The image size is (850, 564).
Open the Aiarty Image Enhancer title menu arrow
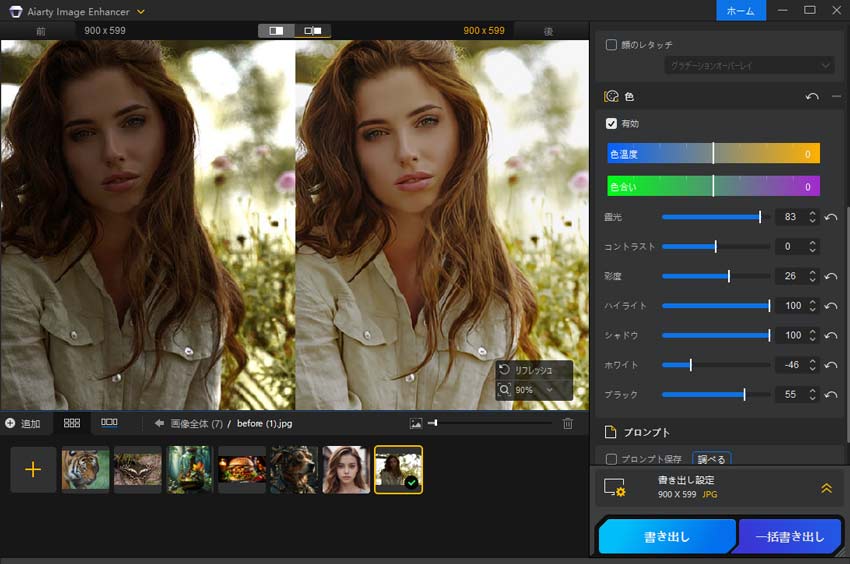coord(140,11)
